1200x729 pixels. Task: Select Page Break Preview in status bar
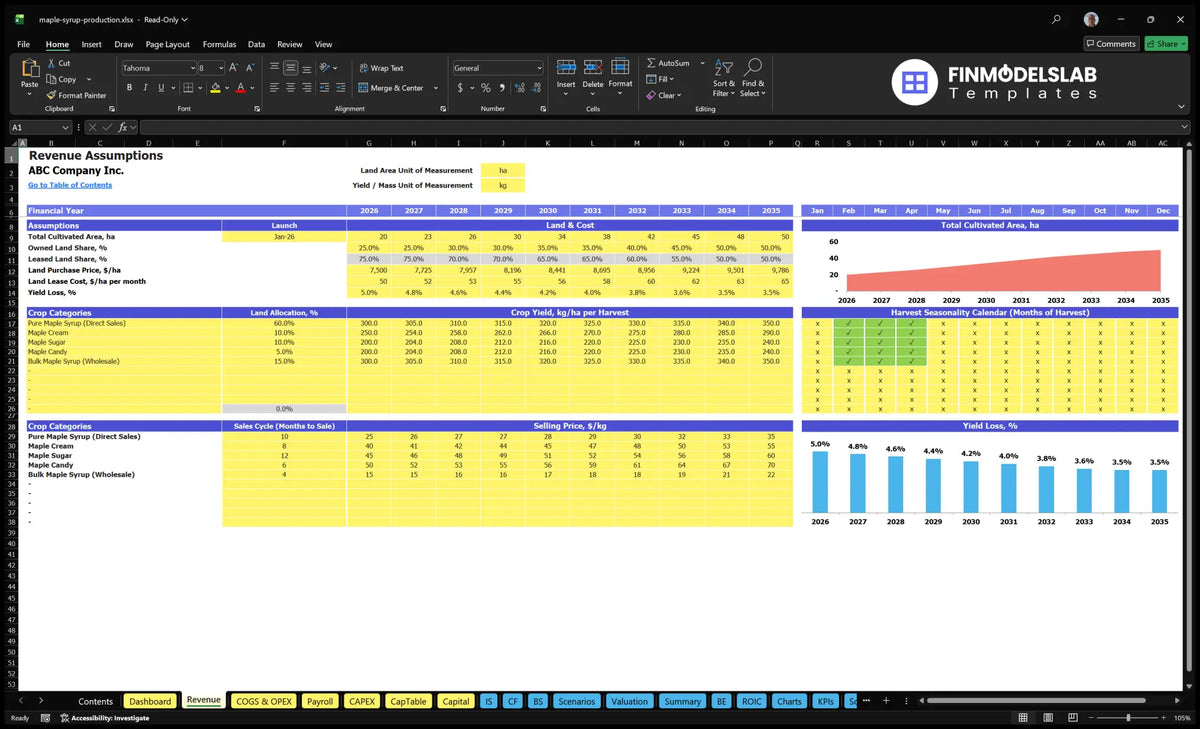(1075, 718)
